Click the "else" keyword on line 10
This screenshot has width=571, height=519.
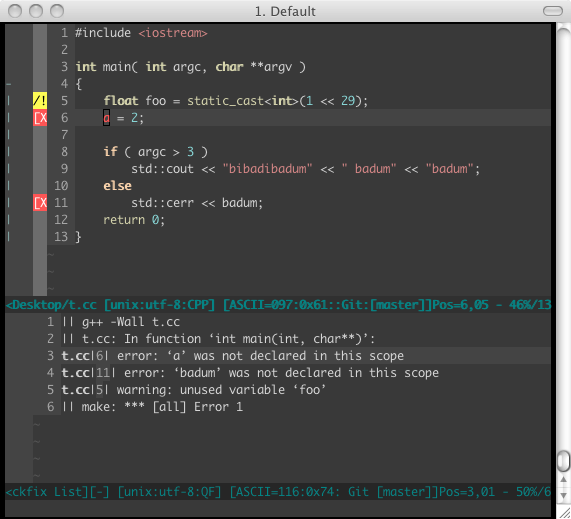pyautogui.click(x=117, y=186)
